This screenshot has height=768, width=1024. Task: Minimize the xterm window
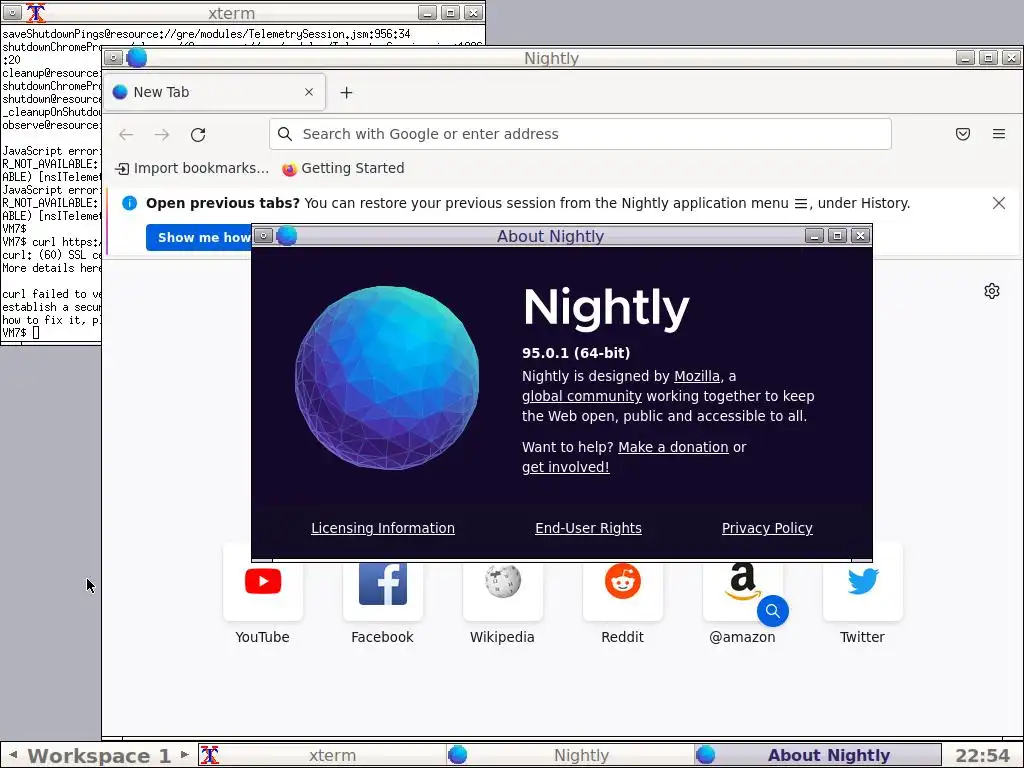(x=427, y=12)
